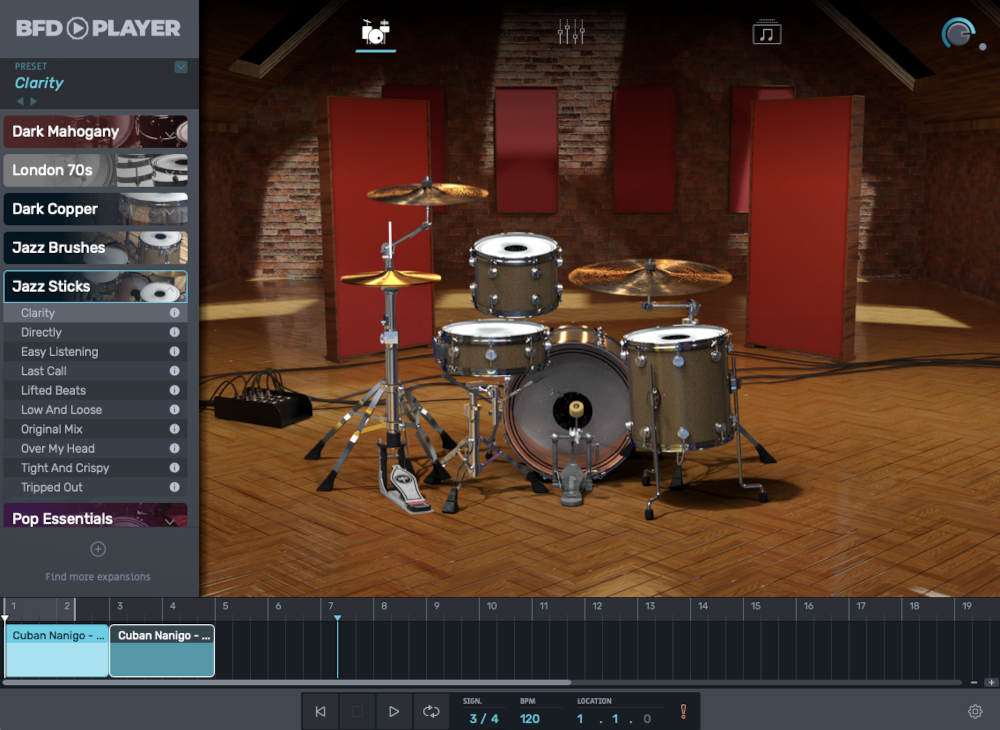Switch to the Mixer view

(571, 31)
